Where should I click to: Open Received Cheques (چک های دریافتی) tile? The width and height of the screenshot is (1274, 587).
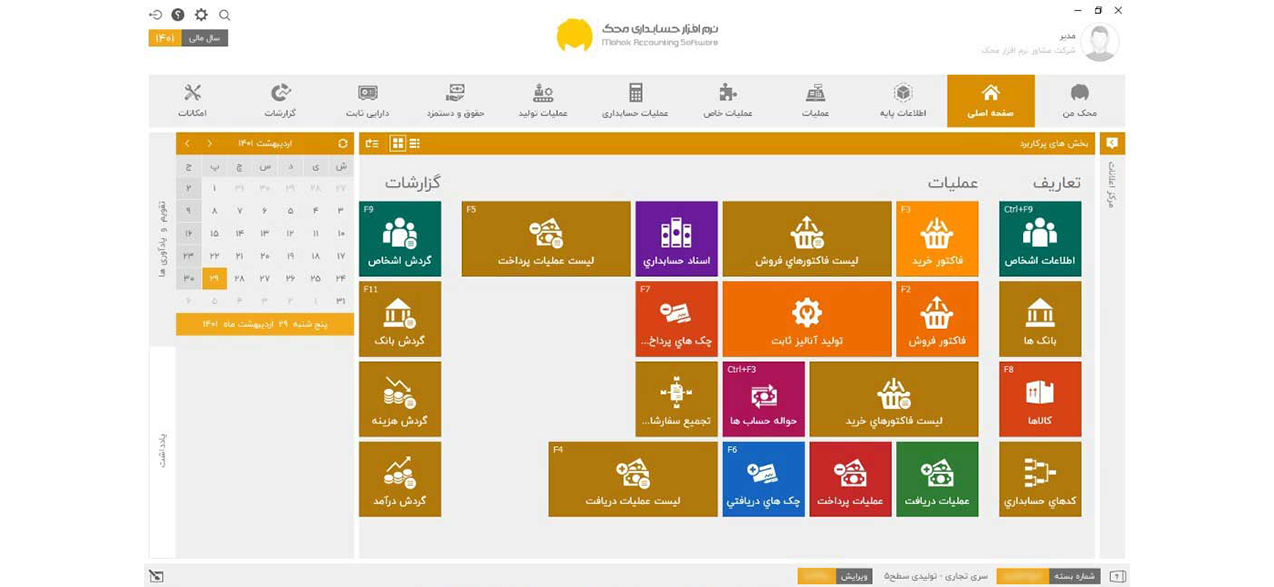[x=763, y=479]
